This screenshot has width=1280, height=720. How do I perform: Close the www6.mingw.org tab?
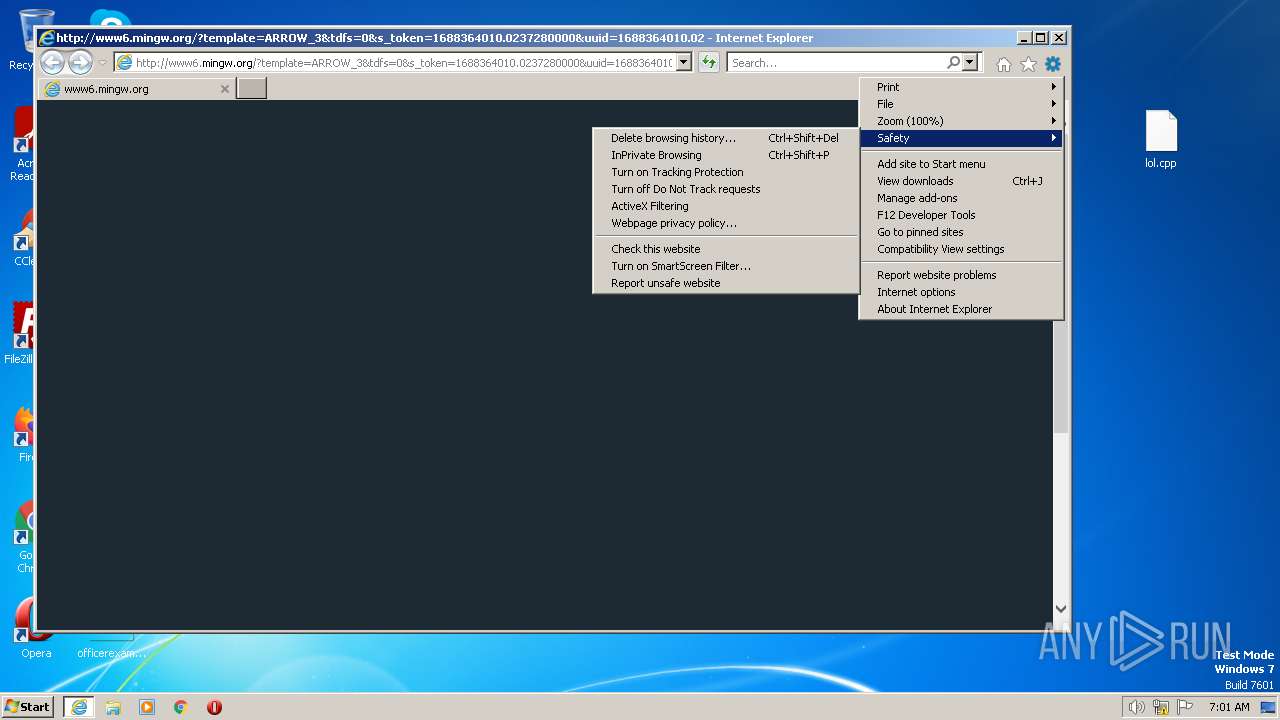click(x=225, y=89)
